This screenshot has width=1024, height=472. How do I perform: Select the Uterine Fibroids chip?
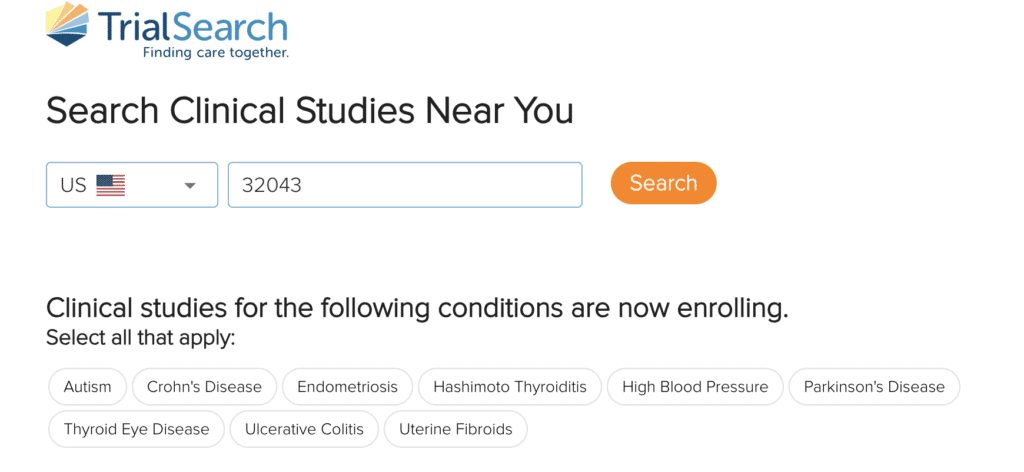point(455,429)
